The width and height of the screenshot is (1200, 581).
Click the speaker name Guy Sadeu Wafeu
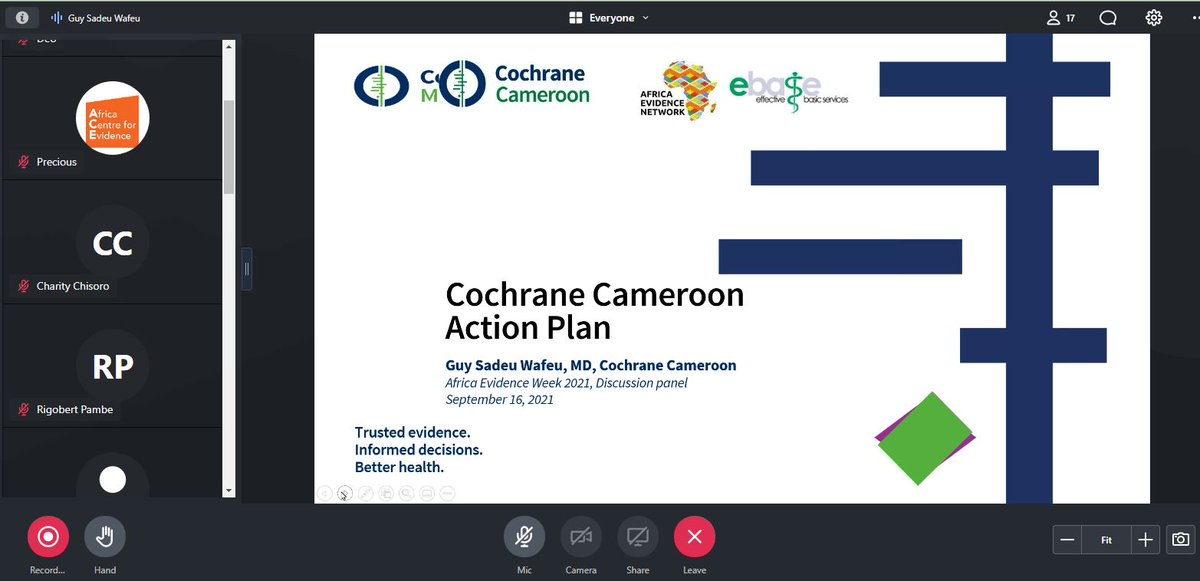[105, 18]
